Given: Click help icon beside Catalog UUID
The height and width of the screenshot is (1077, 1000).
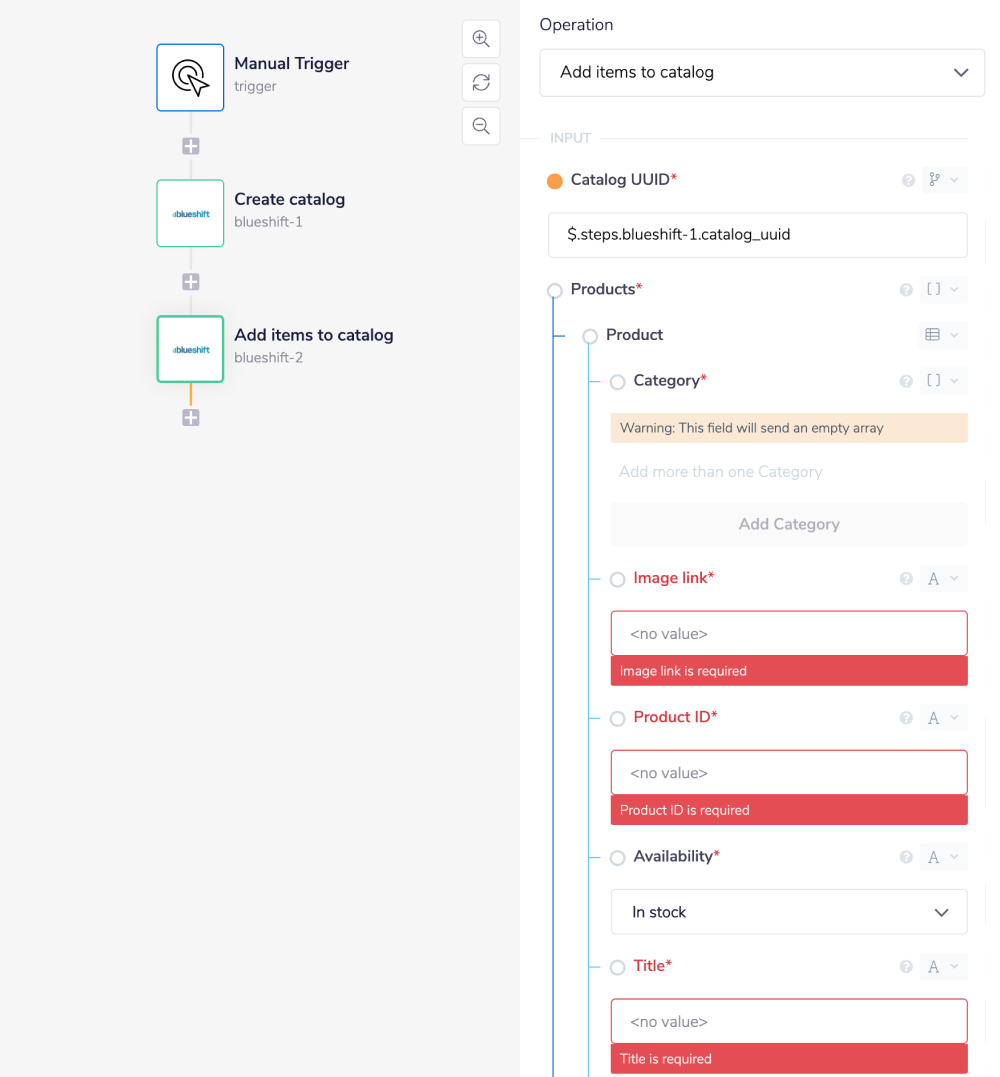Looking at the screenshot, I should tap(908, 181).
